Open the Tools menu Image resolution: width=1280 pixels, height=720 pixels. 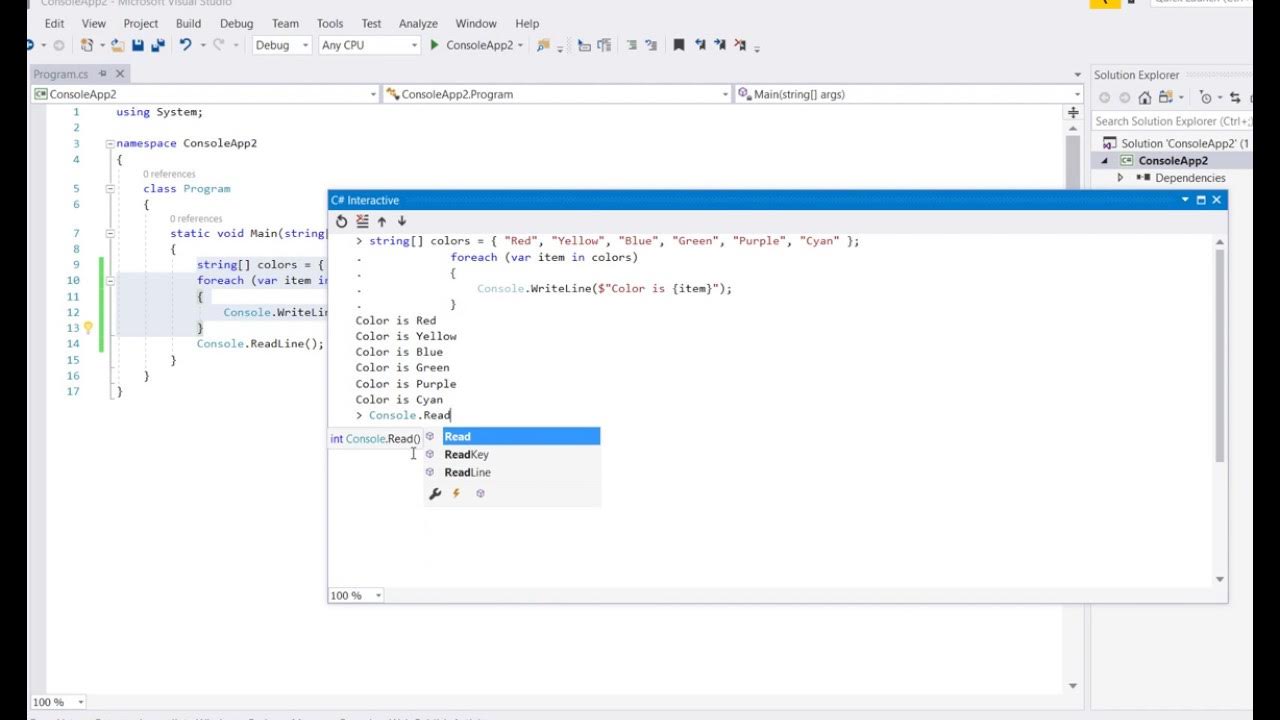tap(330, 23)
